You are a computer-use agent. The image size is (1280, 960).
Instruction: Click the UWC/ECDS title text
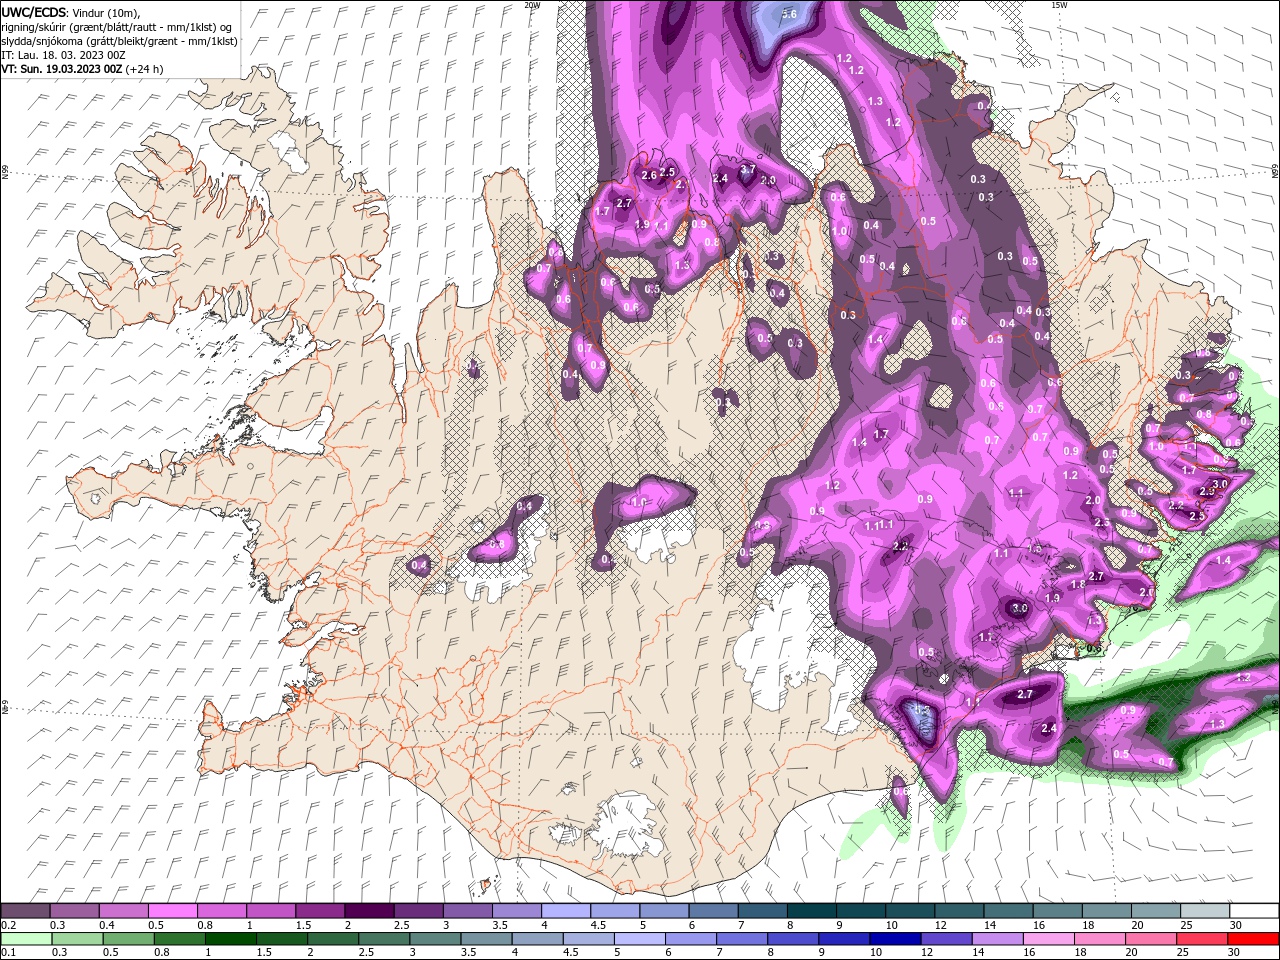tap(35, 12)
